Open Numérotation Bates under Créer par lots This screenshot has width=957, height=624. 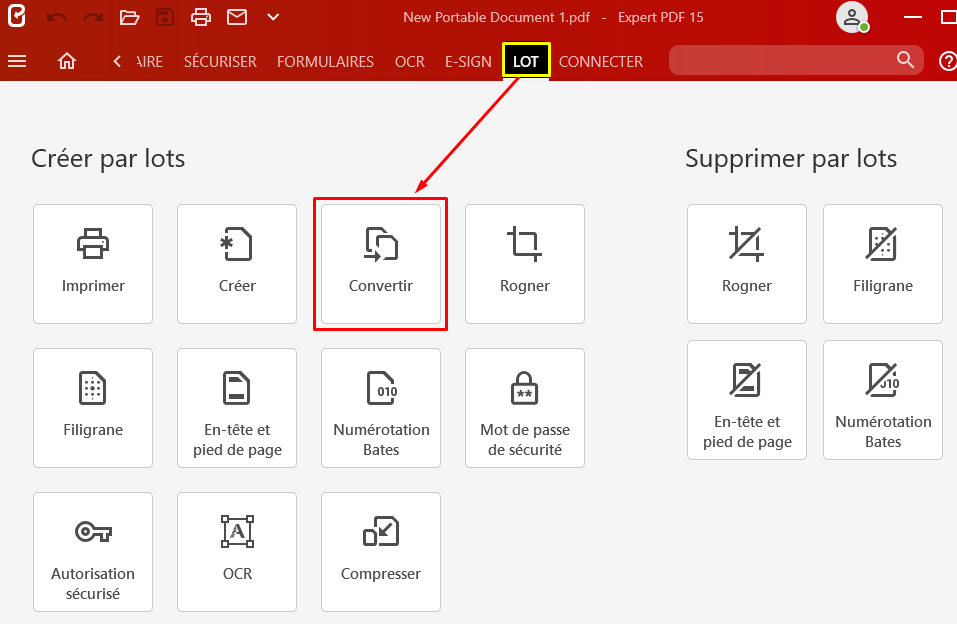coord(381,408)
